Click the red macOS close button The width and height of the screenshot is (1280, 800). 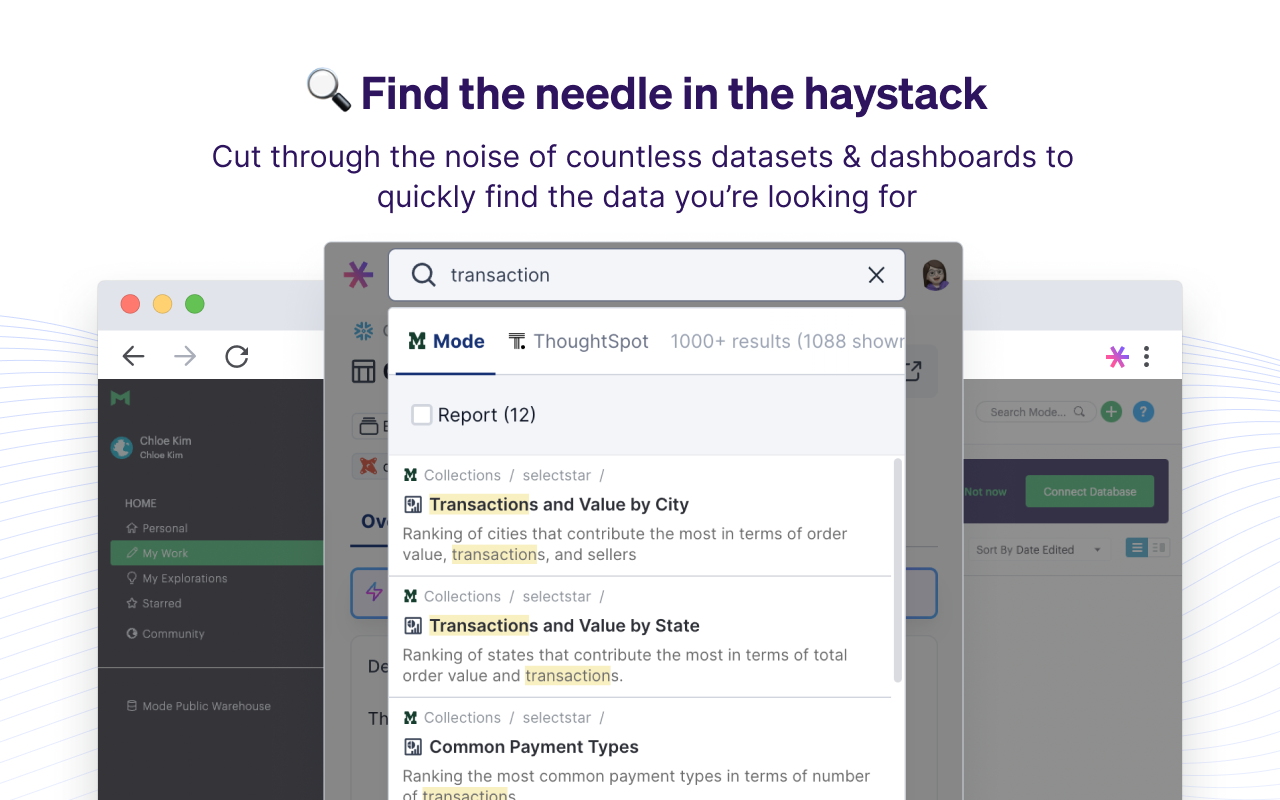(x=131, y=304)
